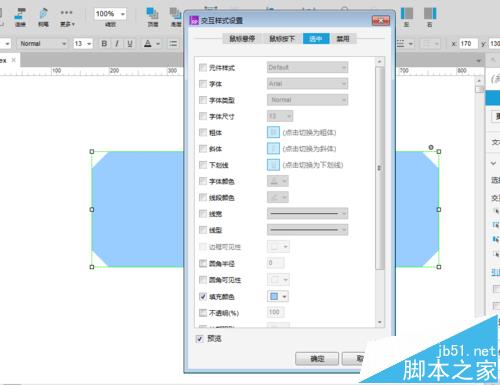The width and height of the screenshot is (500, 385).
Task: Click the bold toggle button in dialog
Action: pos(273,132)
